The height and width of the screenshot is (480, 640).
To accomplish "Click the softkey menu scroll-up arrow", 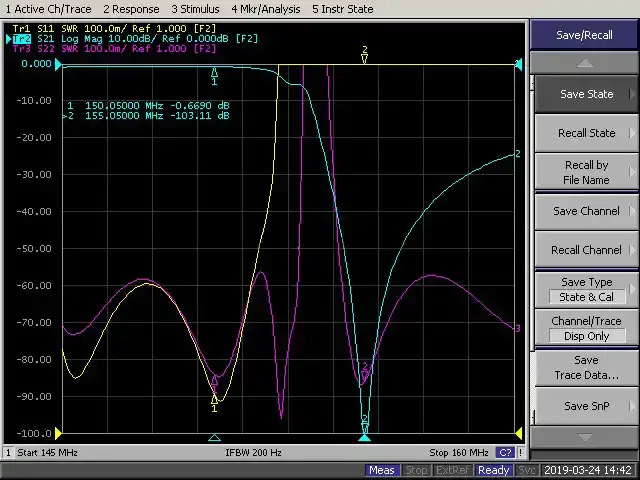I will tap(584, 63).
